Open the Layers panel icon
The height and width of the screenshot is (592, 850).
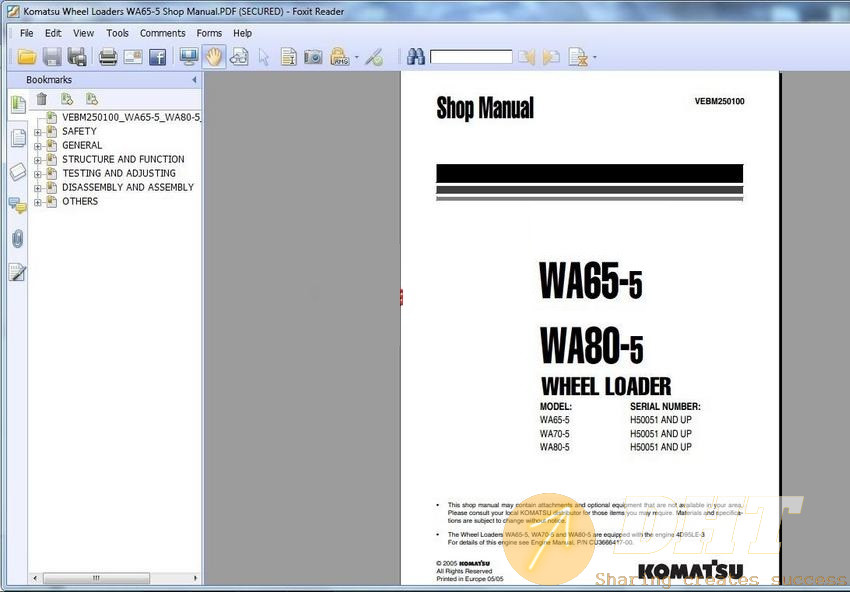(x=17, y=171)
